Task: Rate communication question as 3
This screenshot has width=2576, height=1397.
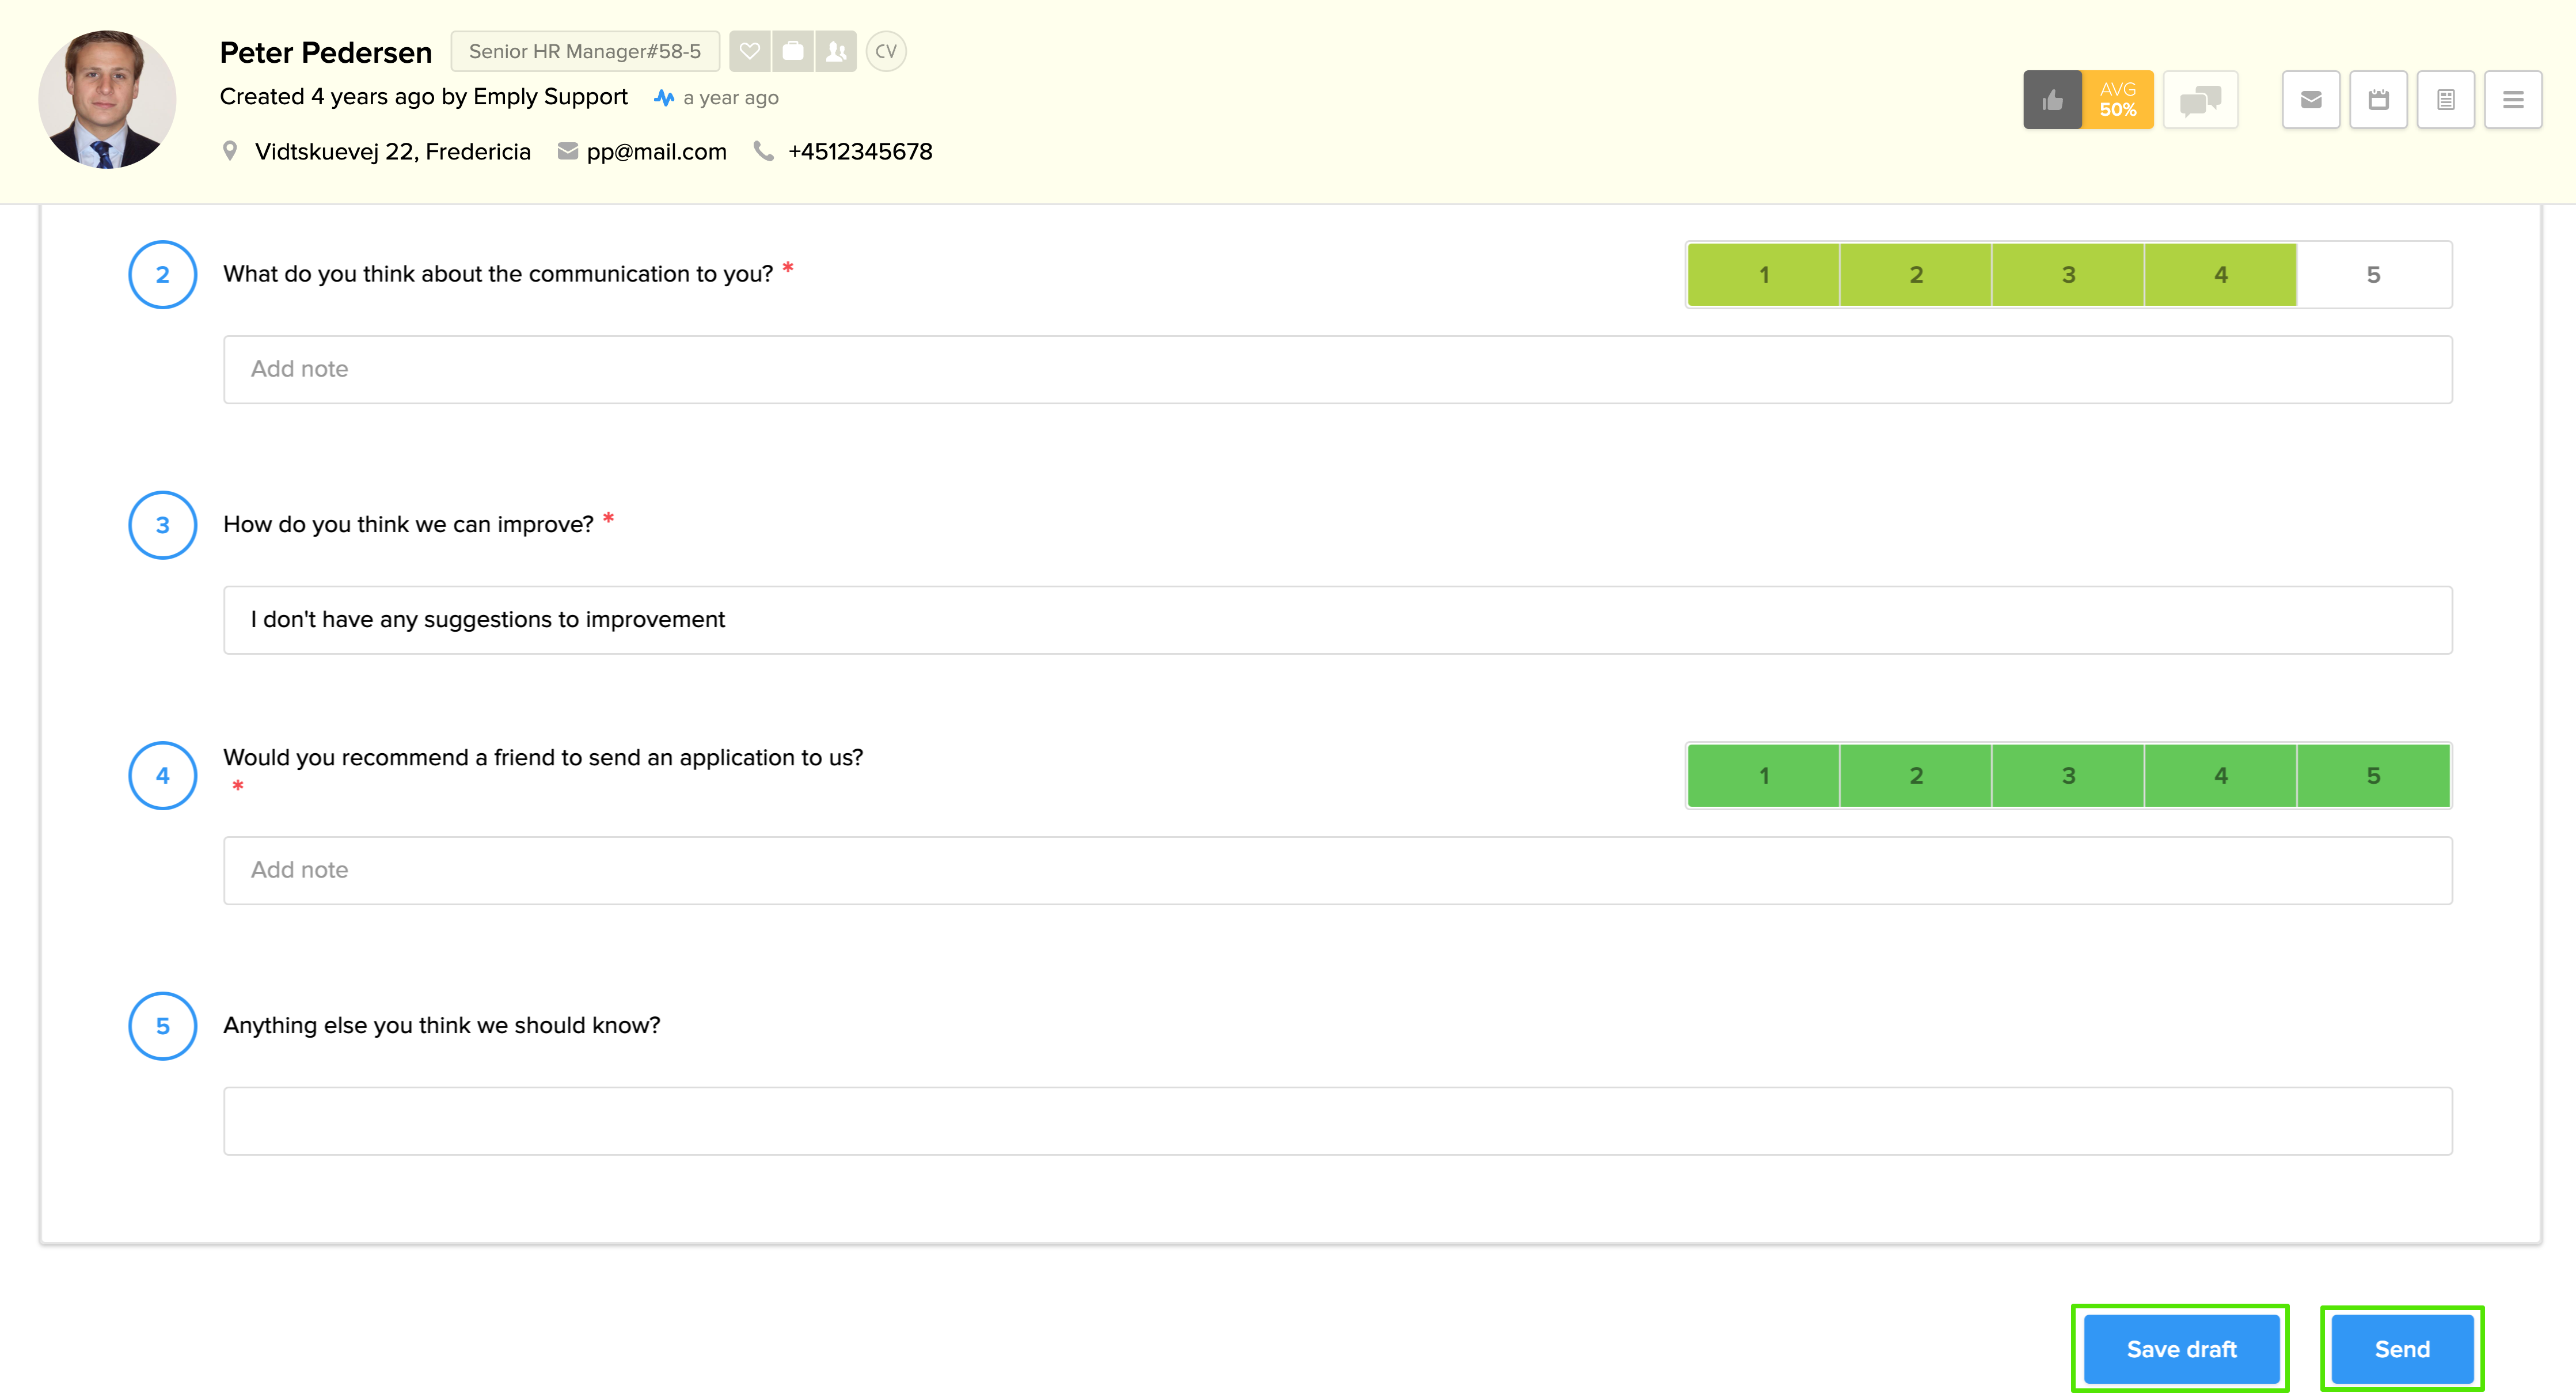Action: tap(2068, 274)
